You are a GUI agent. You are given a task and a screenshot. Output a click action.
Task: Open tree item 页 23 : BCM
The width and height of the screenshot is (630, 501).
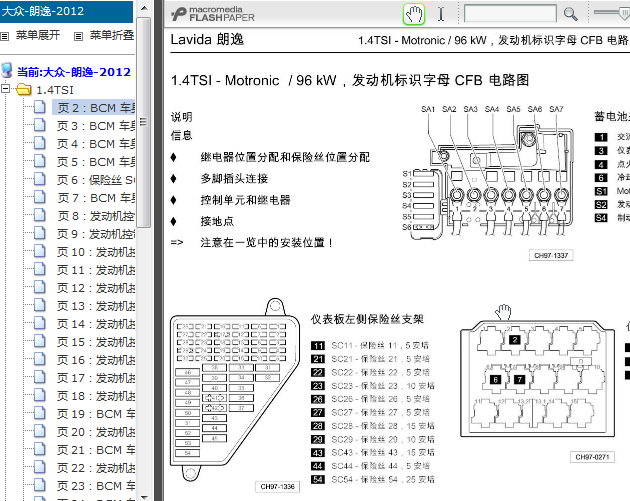[x=96, y=486]
